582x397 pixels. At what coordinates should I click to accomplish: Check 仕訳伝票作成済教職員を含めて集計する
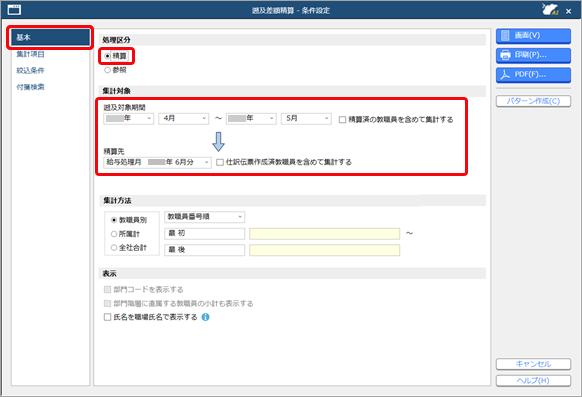point(220,163)
